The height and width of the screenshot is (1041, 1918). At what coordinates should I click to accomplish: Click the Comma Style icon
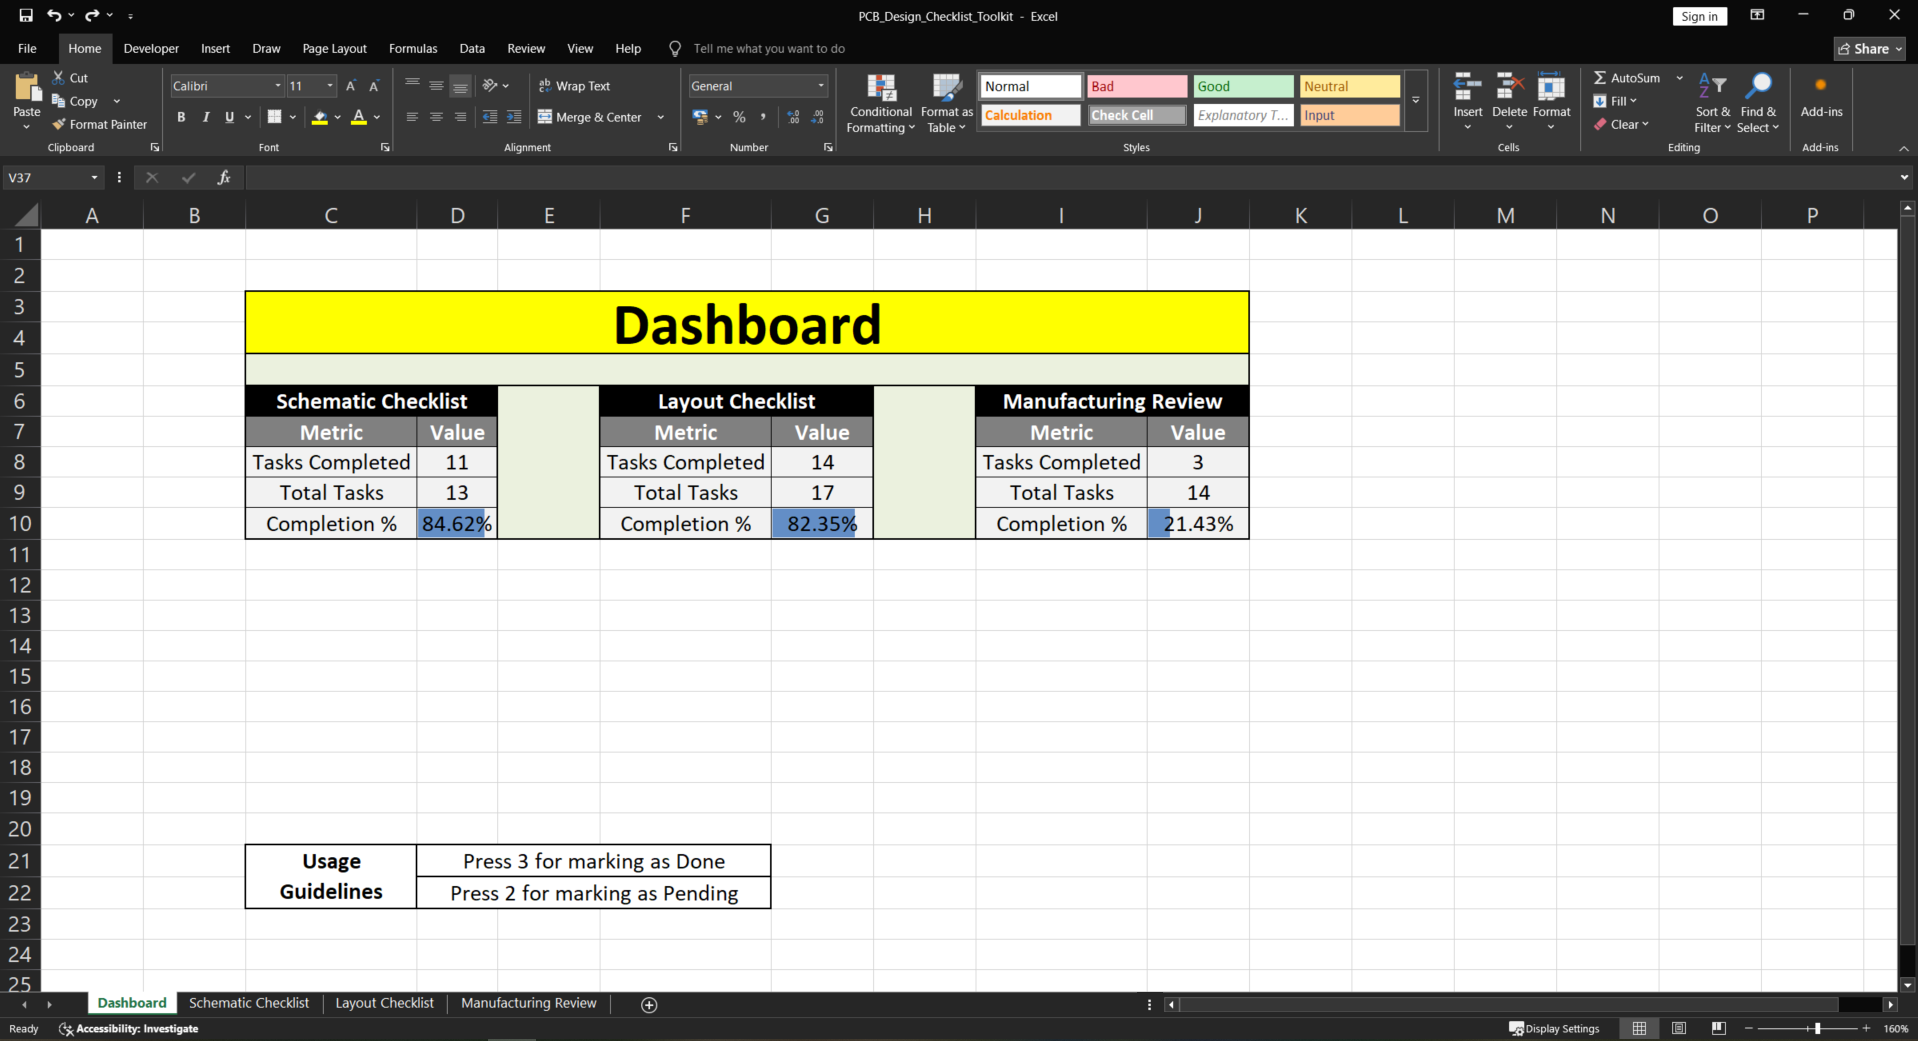763,117
